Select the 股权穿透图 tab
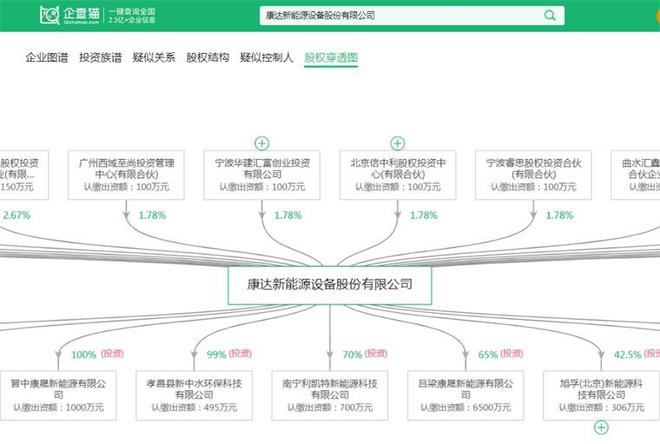 point(331,57)
